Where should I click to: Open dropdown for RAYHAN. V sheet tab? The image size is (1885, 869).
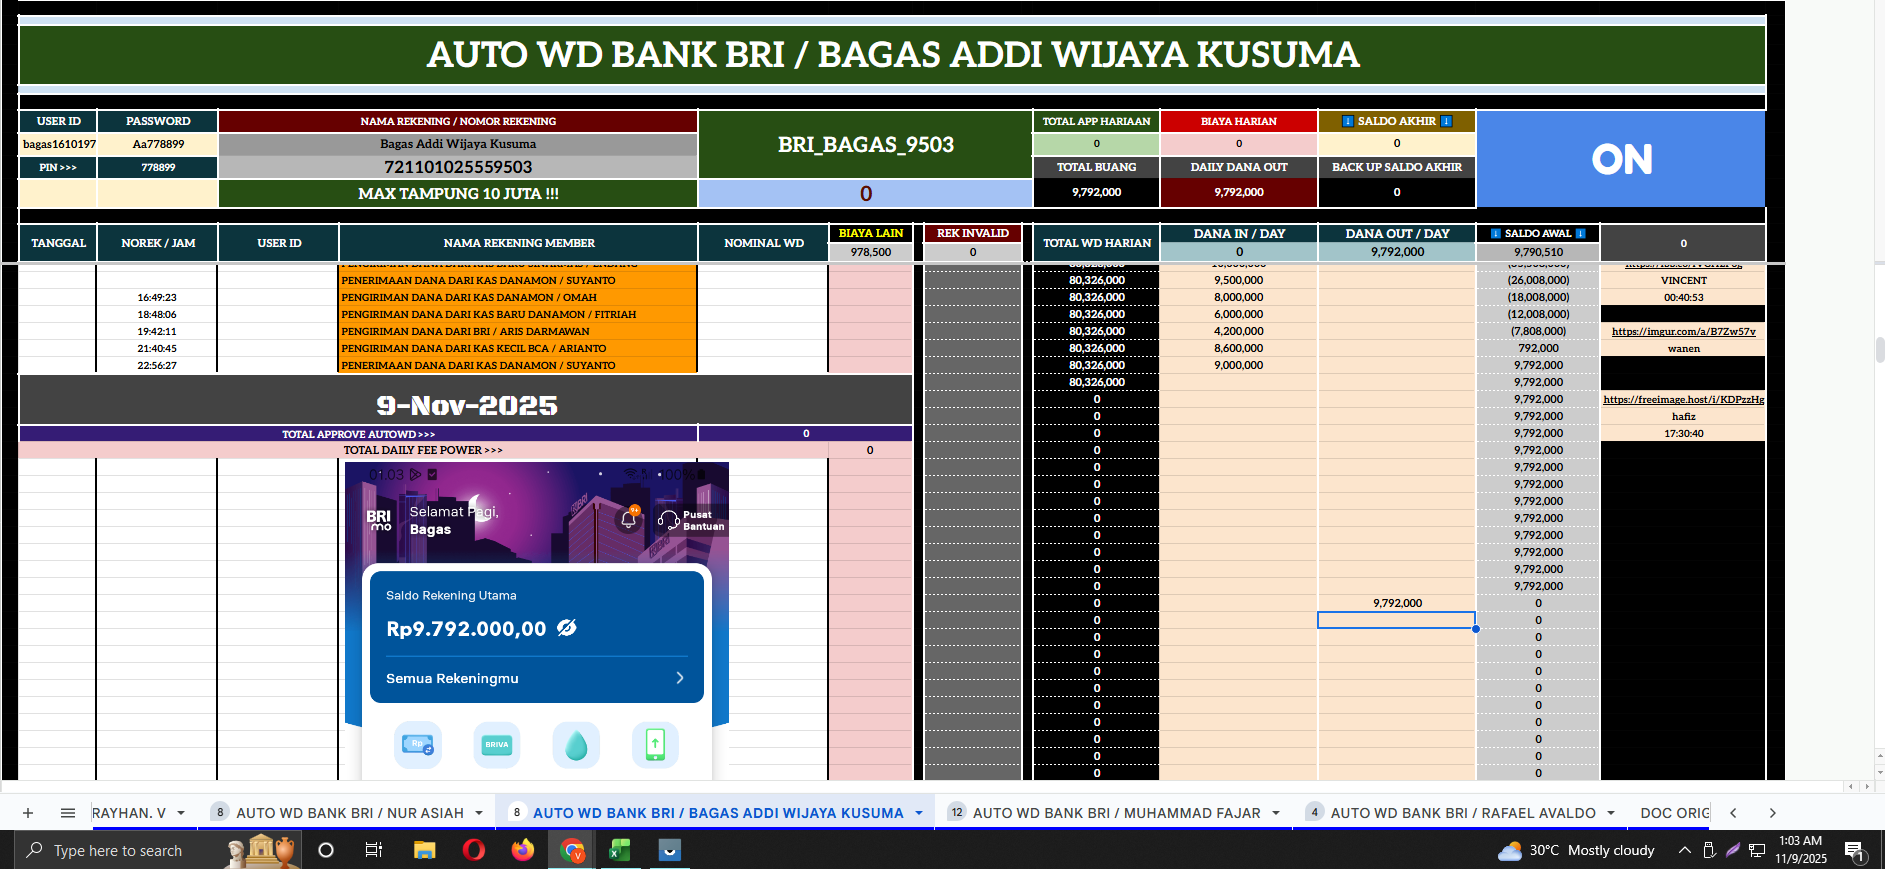[x=181, y=813]
